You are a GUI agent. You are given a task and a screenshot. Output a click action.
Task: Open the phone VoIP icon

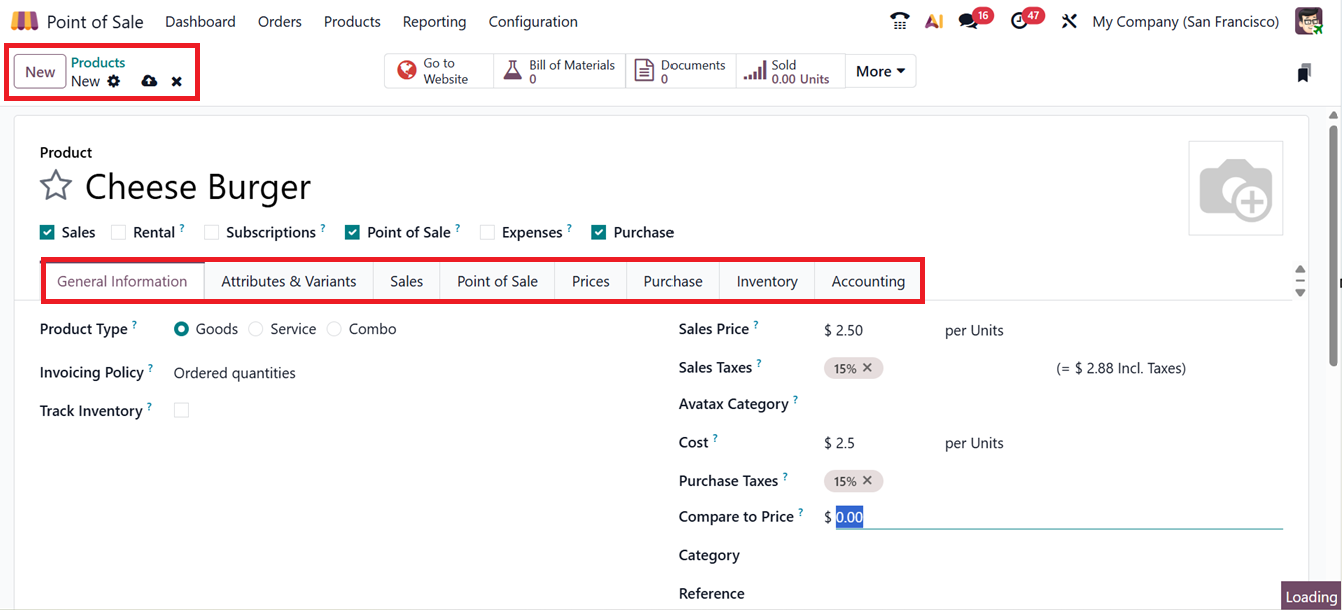[x=899, y=21]
